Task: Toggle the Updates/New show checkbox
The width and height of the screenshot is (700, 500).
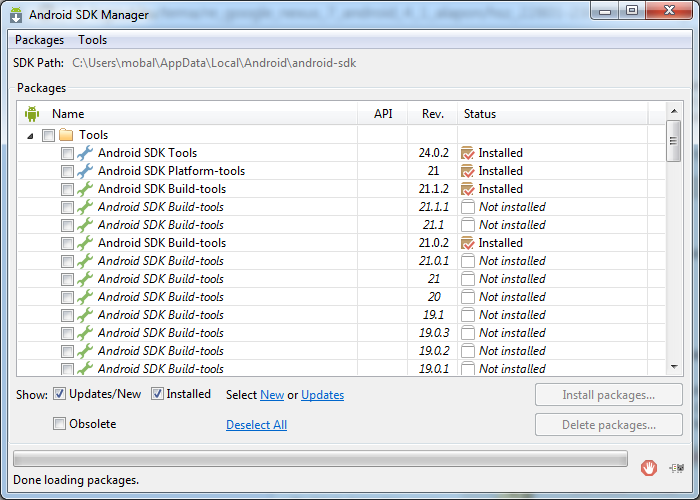Action: click(x=59, y=394)
